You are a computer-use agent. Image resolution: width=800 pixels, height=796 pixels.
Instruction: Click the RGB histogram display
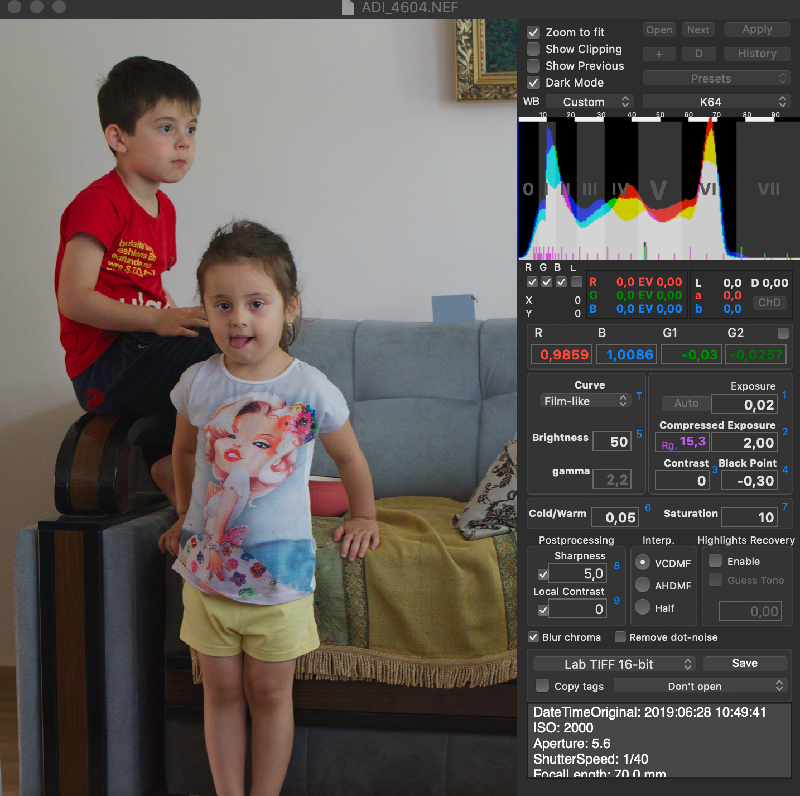(659, 190)
